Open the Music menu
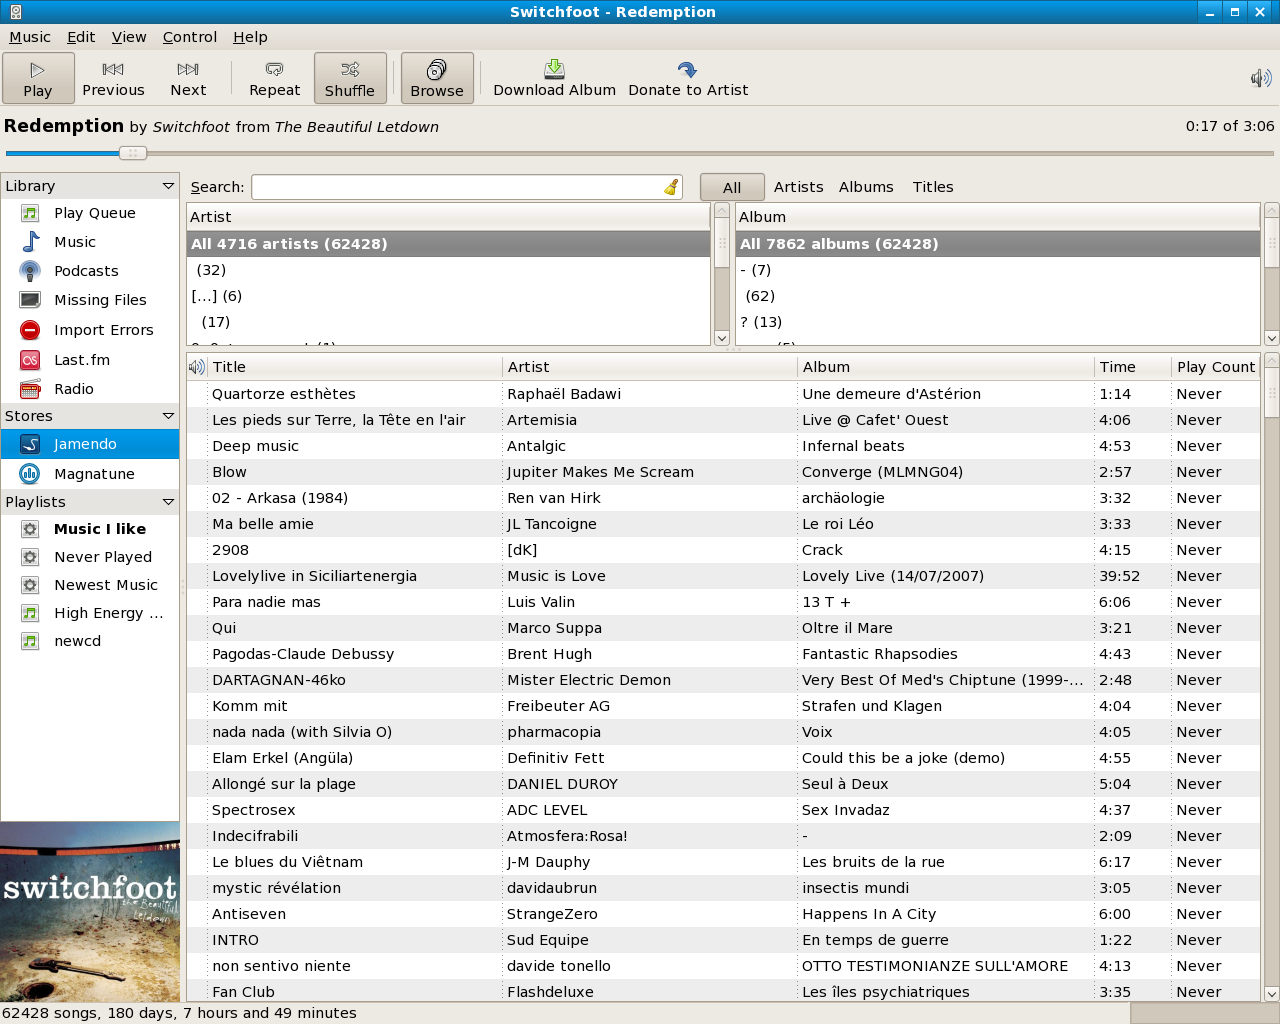 (x=30, y=37)
